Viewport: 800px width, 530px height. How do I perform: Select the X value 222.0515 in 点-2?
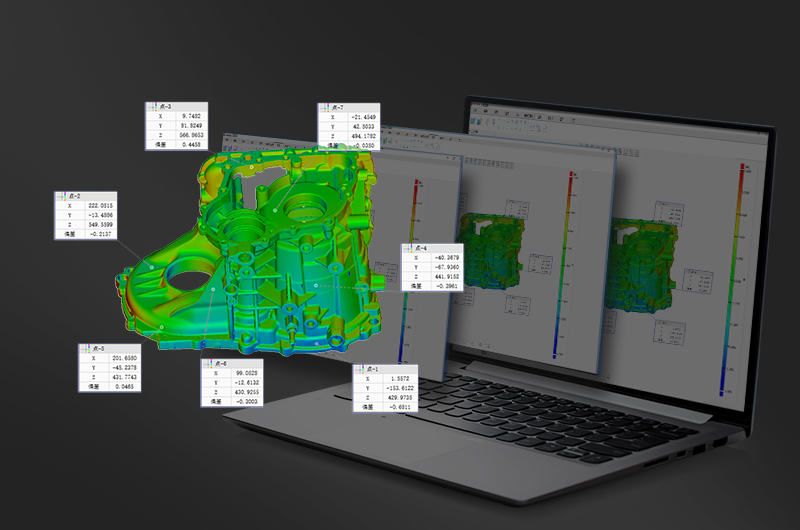point(99,205)
